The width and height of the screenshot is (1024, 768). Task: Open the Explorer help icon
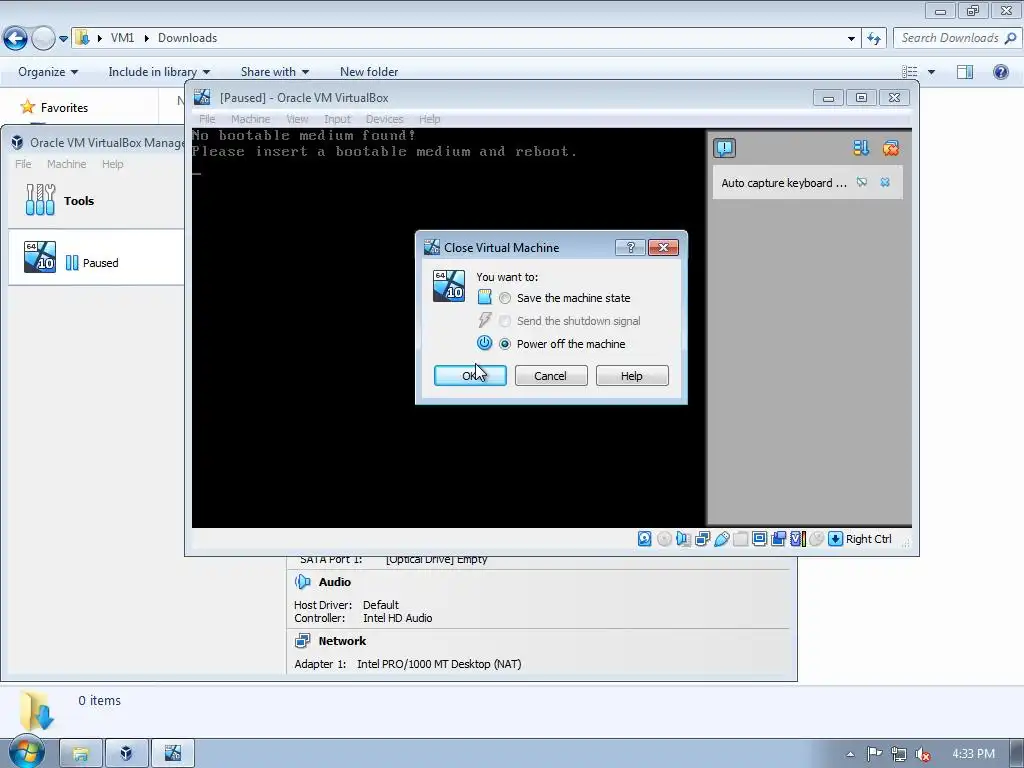(1000, 72)
